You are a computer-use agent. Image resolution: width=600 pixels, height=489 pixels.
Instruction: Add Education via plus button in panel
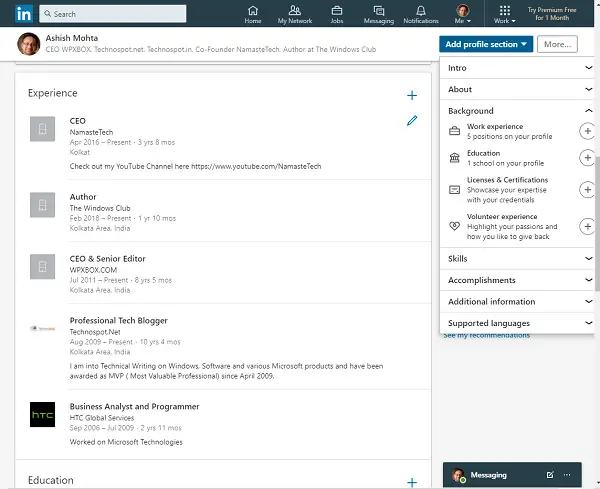coord(587,158)
